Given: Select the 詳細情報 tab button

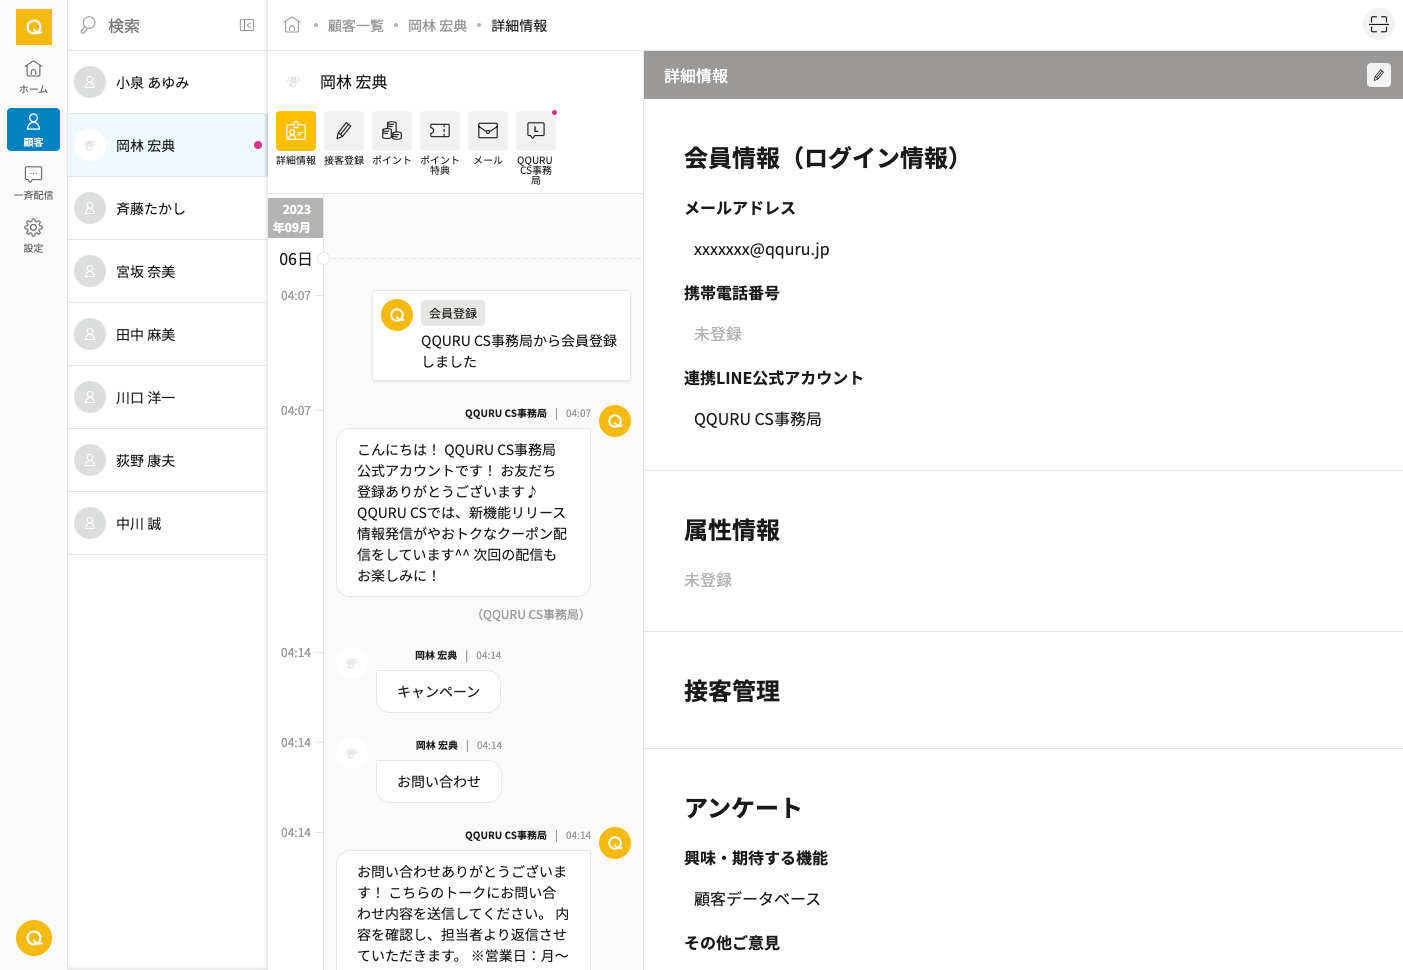Looking at the screenshot, I should pyautogui.click(x=295, y=131).
